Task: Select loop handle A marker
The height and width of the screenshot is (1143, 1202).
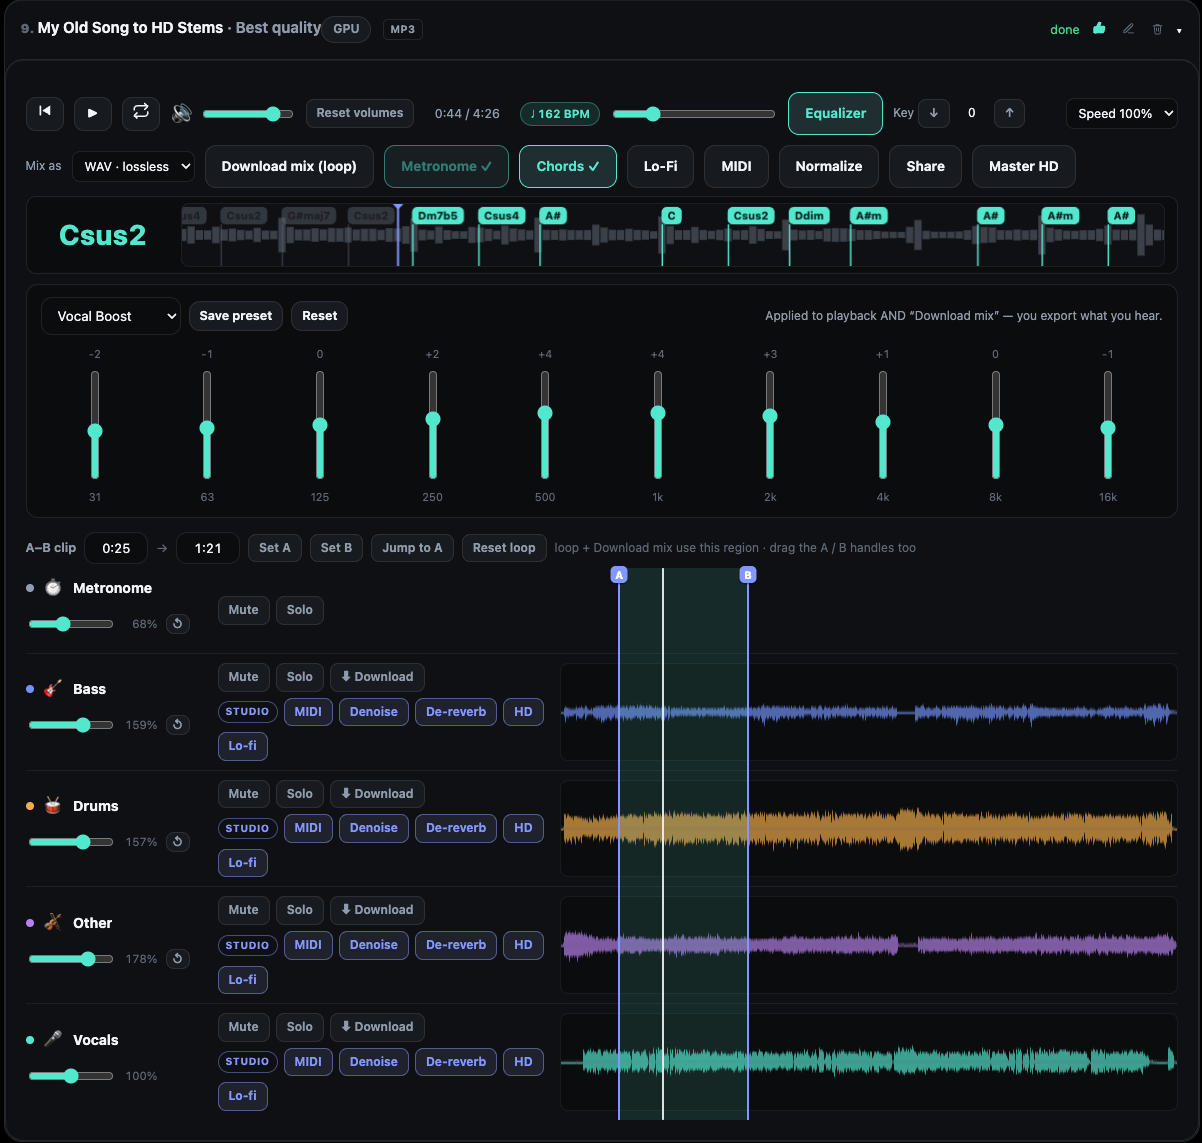Action: pos(619,575)
